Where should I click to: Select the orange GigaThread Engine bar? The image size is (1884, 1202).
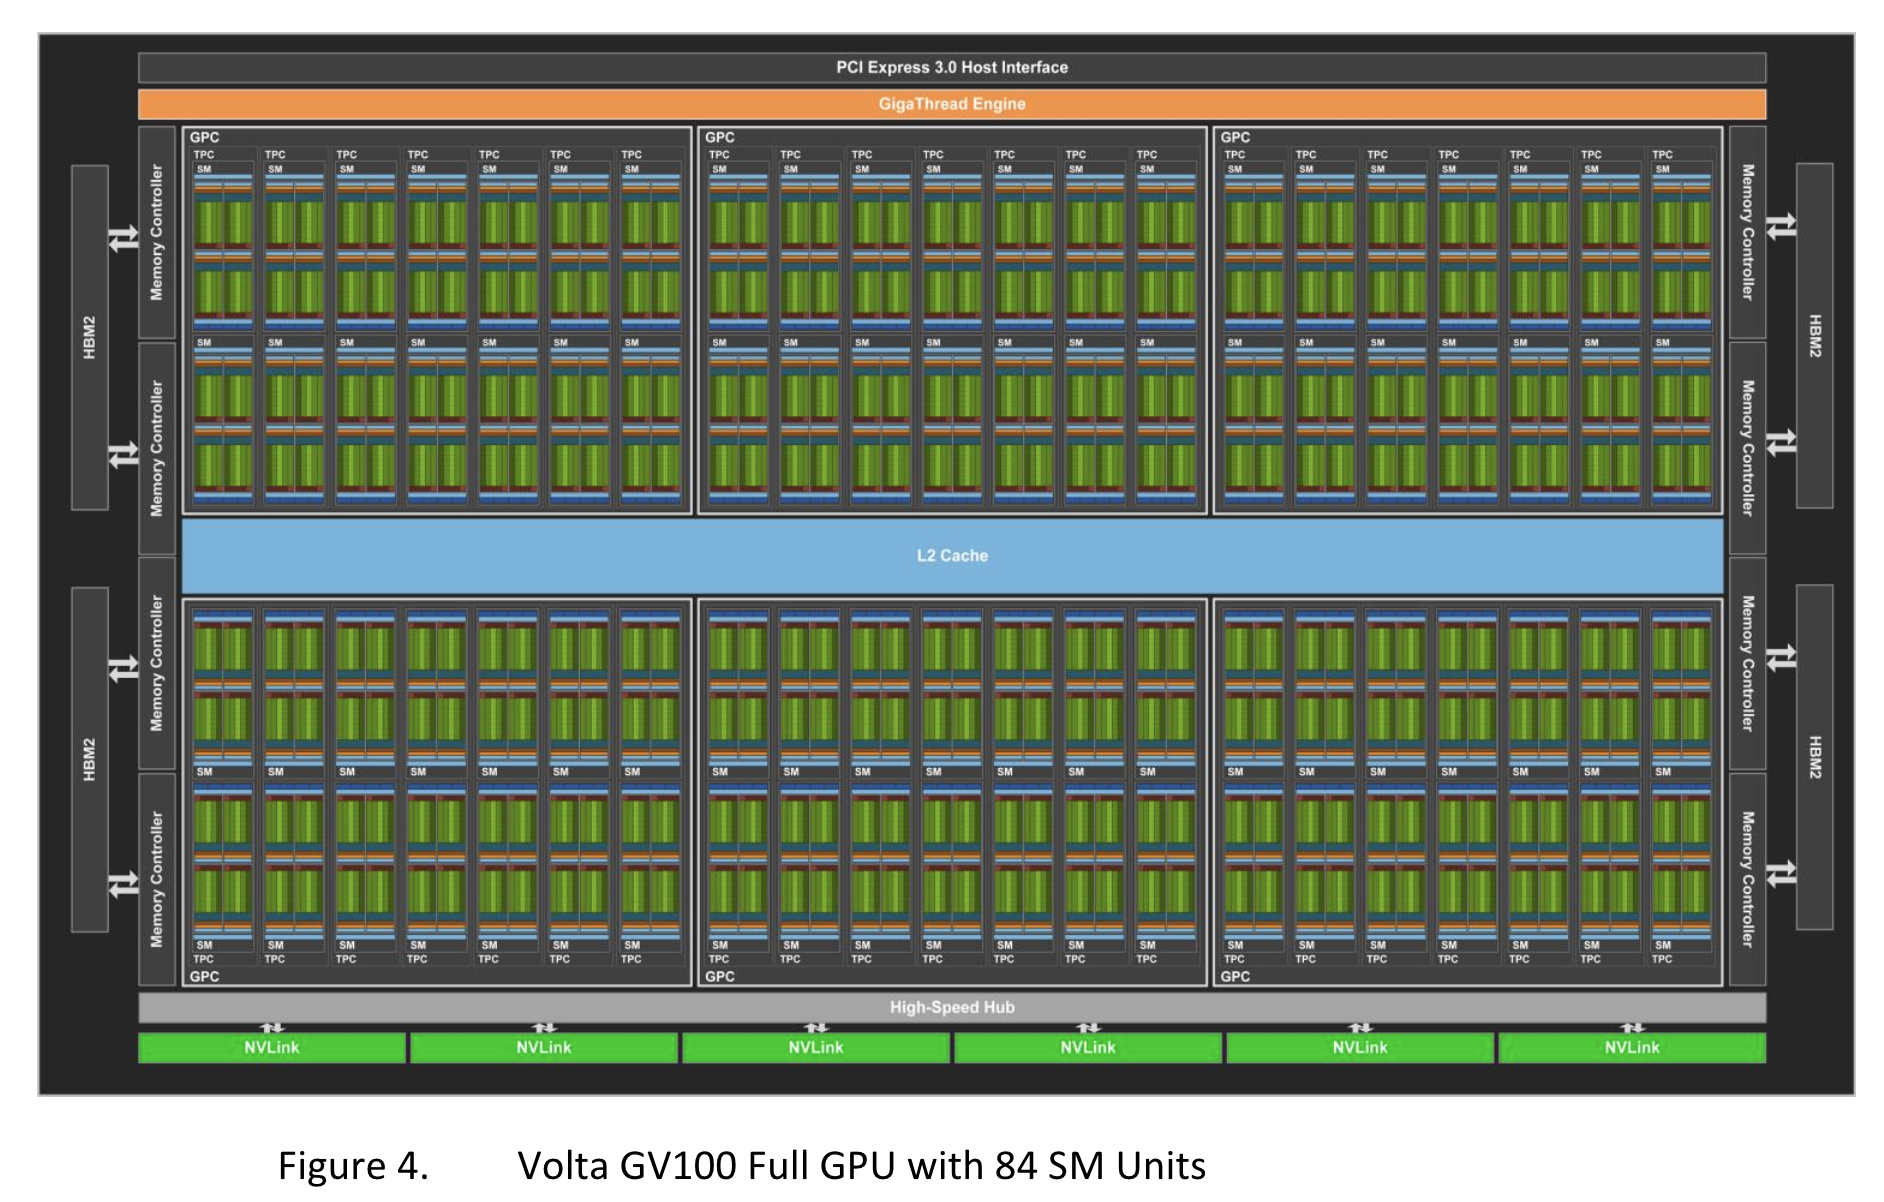tap(952, 104)
